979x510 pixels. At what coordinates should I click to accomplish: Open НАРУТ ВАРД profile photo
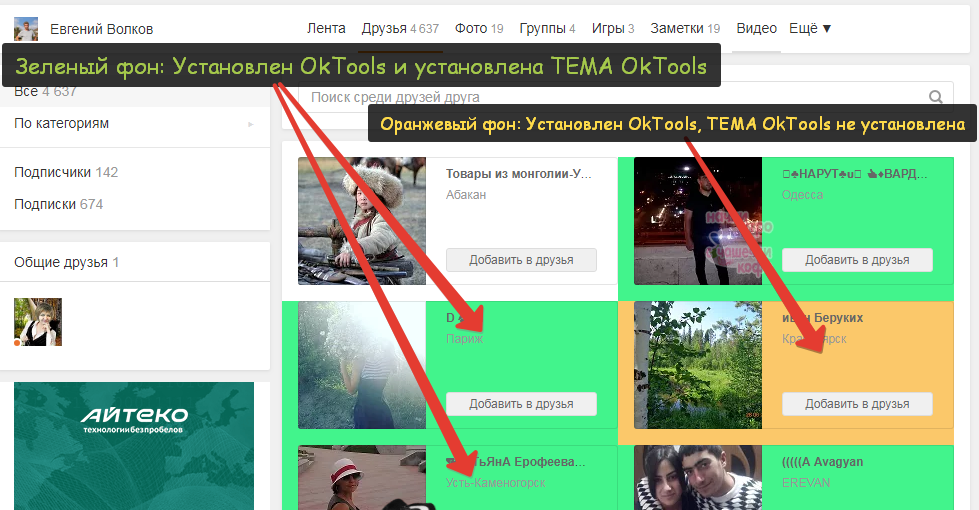pyautogui.click(x=698, y=221)
